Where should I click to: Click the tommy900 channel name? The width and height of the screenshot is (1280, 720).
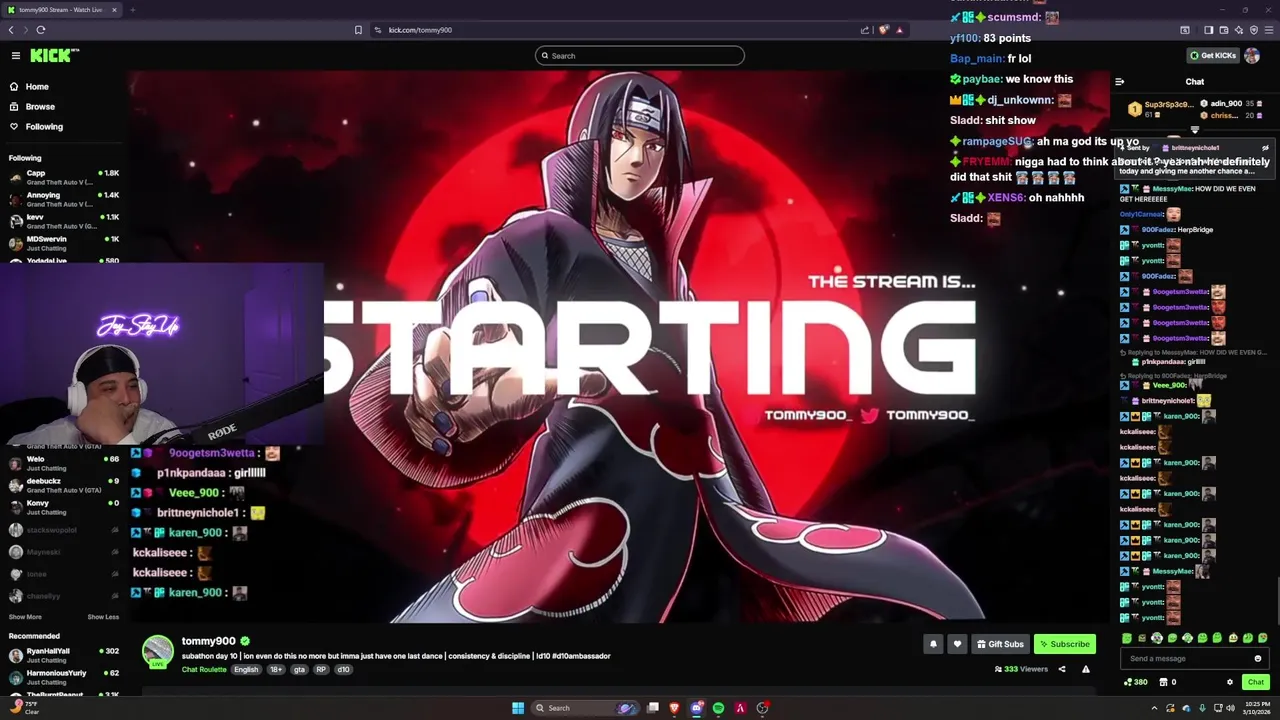pyautogui.click(x=208, y=641)
